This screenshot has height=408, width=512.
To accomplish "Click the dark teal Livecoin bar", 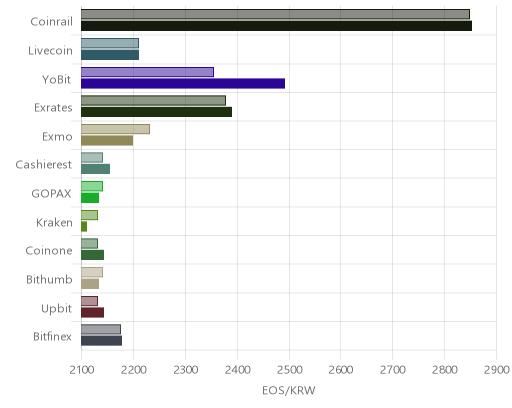I will pos(110,55).
